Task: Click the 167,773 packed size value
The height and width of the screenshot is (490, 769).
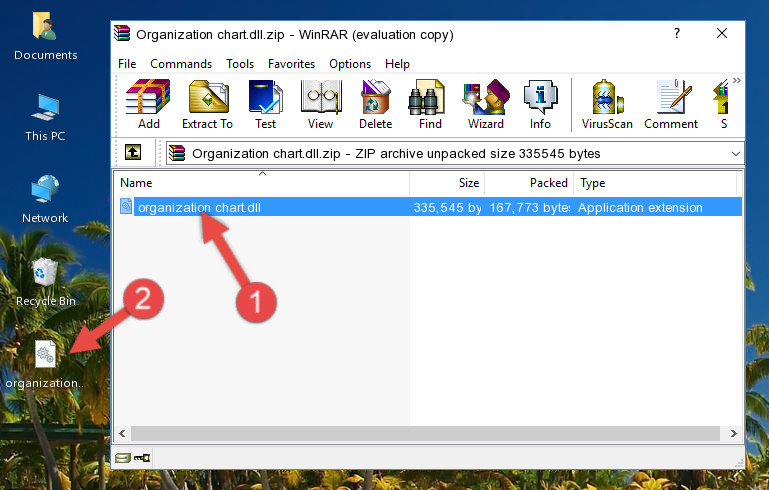Action: coord(530,207)
